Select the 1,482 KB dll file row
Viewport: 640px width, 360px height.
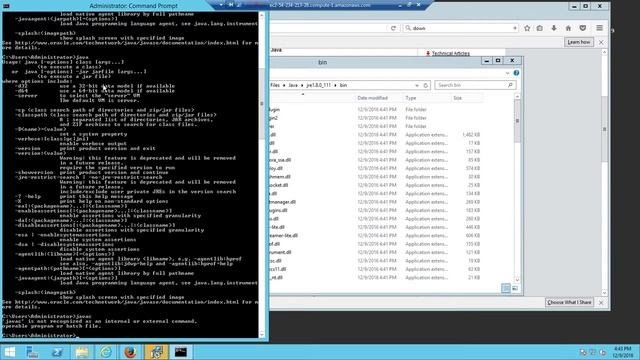click(376, 135)
